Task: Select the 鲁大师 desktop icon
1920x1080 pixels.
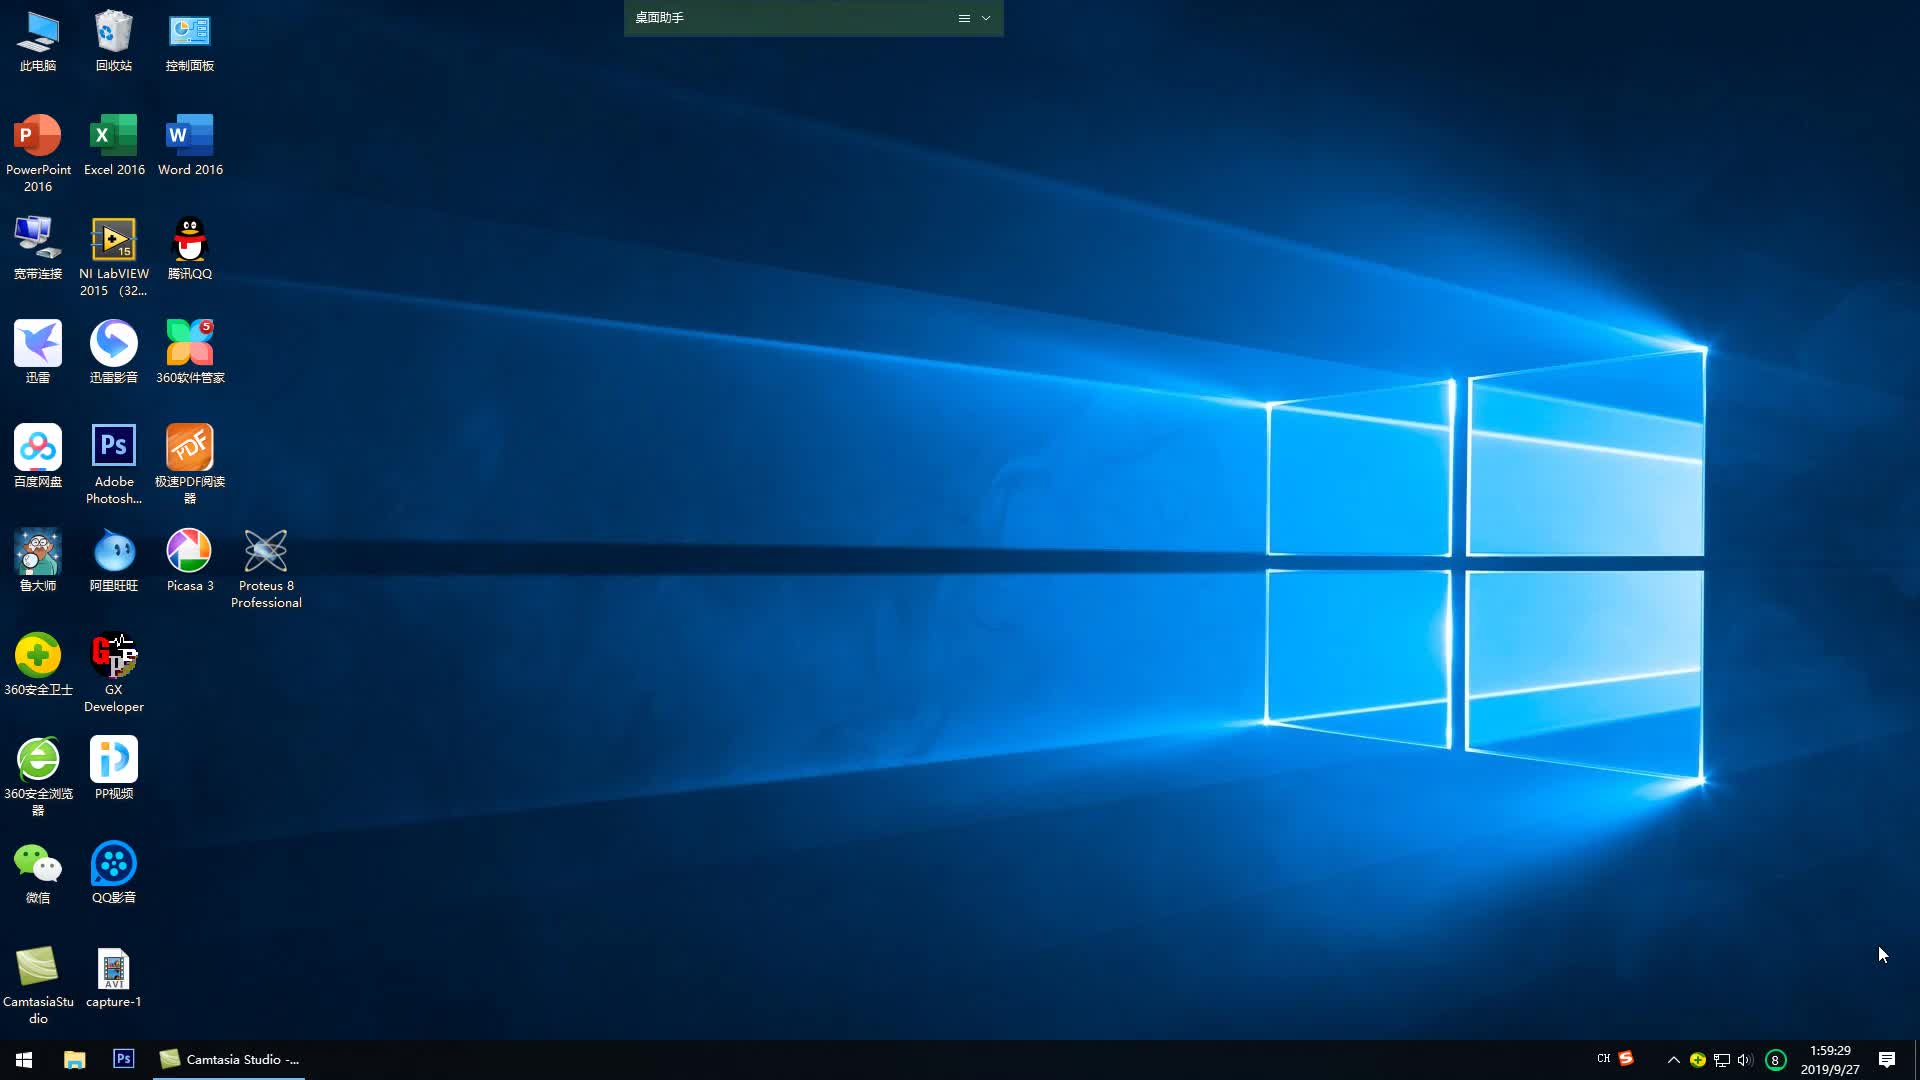Action: pyautogui.click(x=38, y=561)
